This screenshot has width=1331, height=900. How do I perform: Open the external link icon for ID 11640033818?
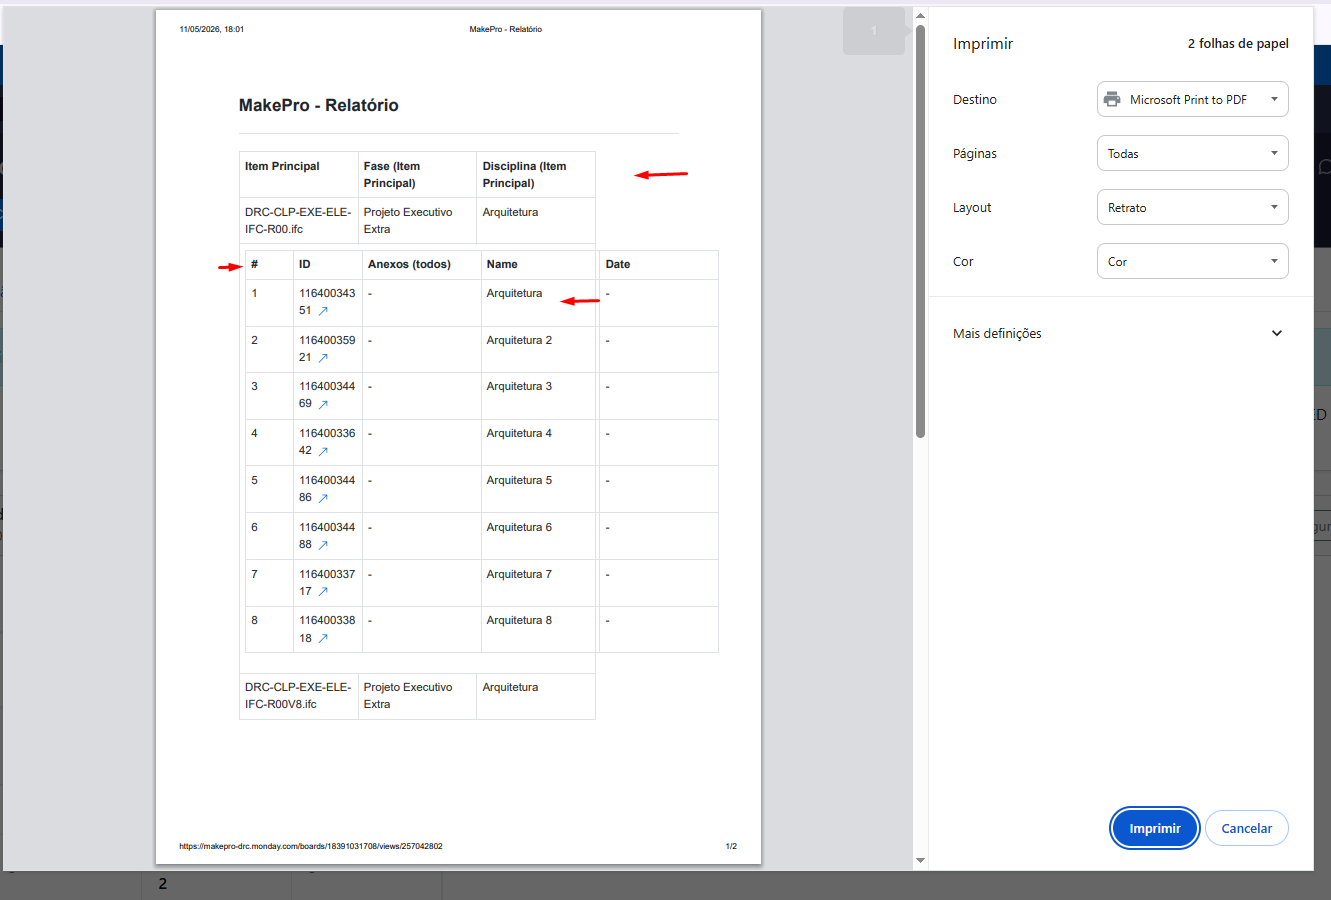click(323, 638)
